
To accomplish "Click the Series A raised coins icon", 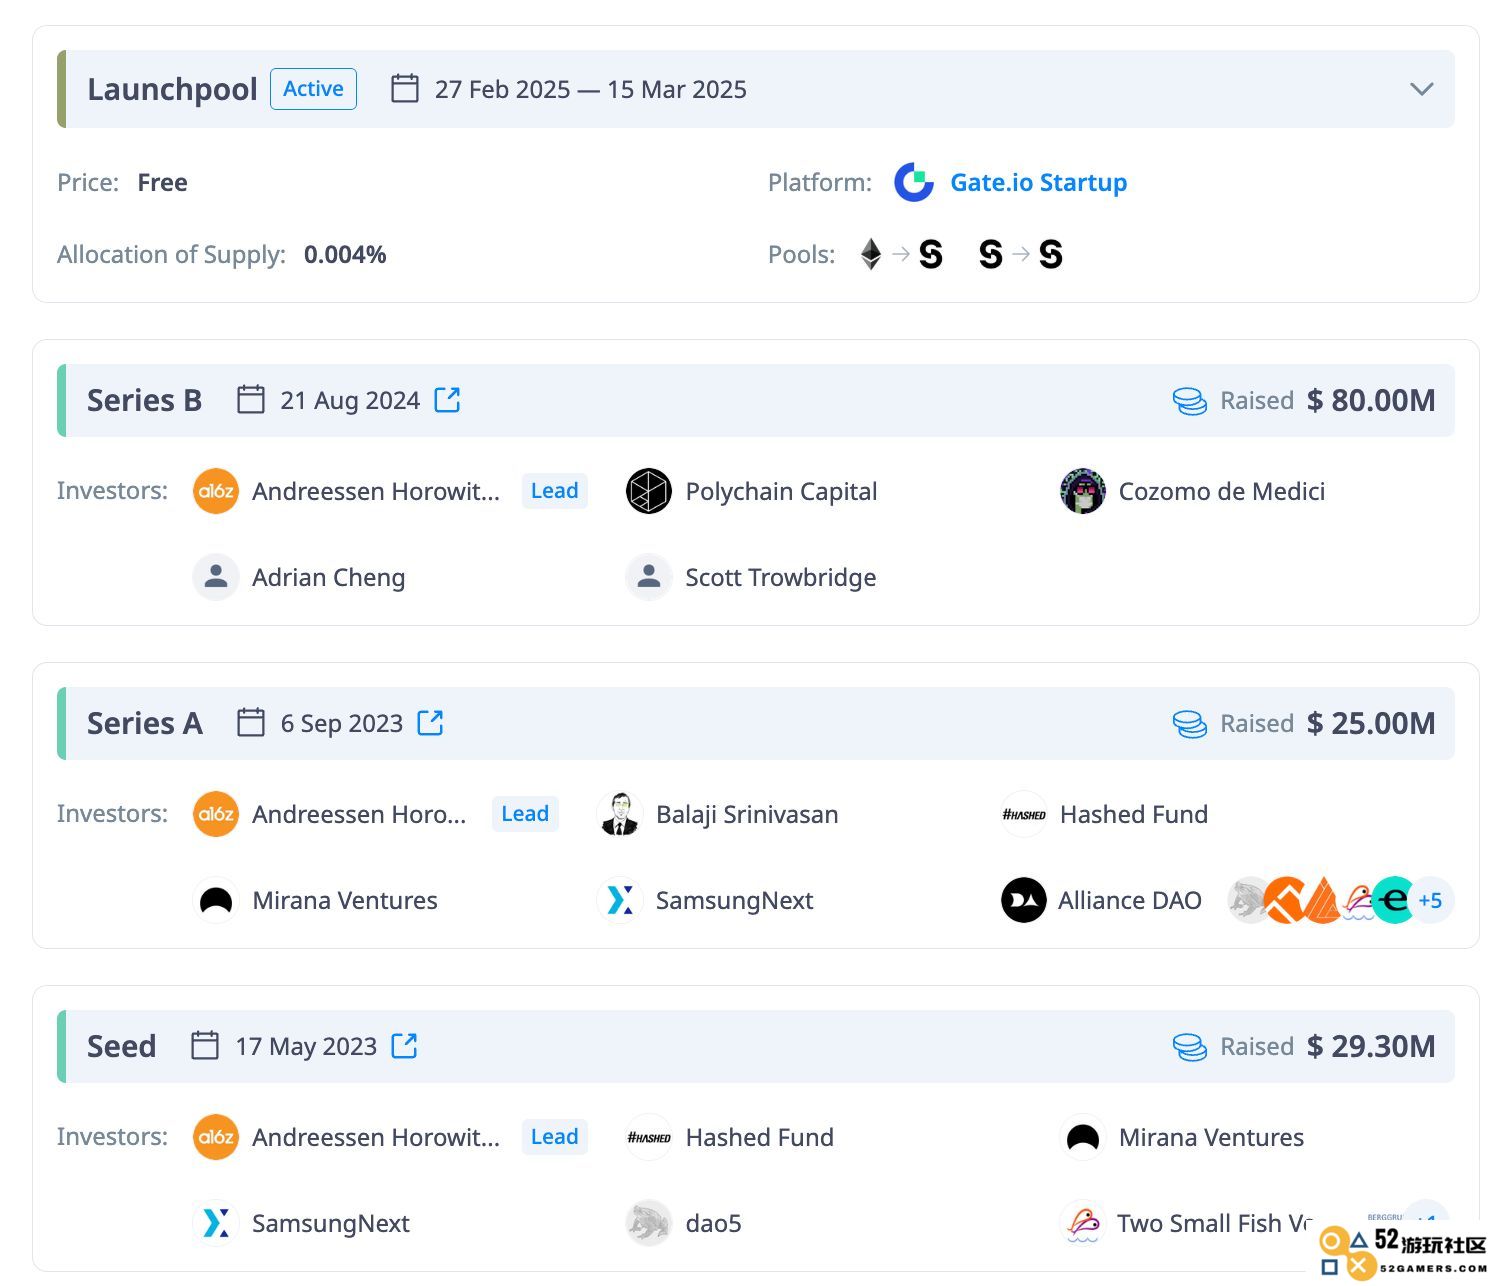I will coord(1189,724).
